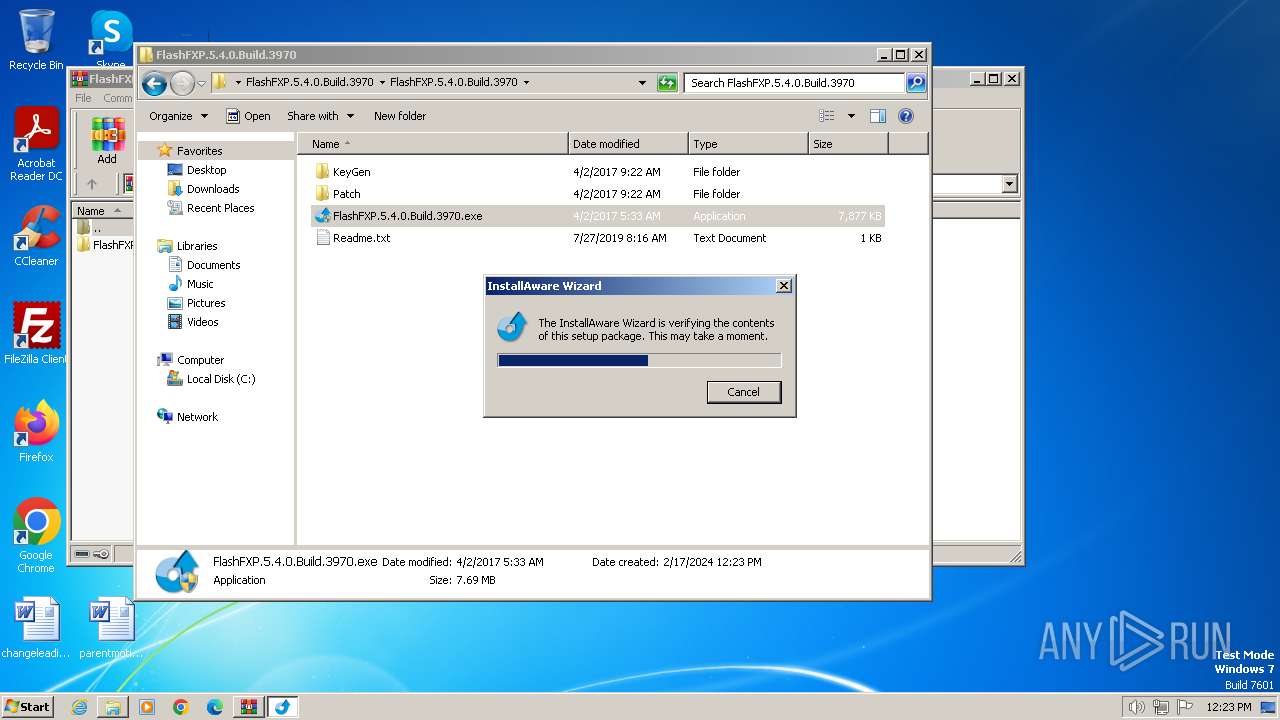The image size is (1280, 720).
Task: Open recent locations dropdown arrow
Action: point(201,83)
